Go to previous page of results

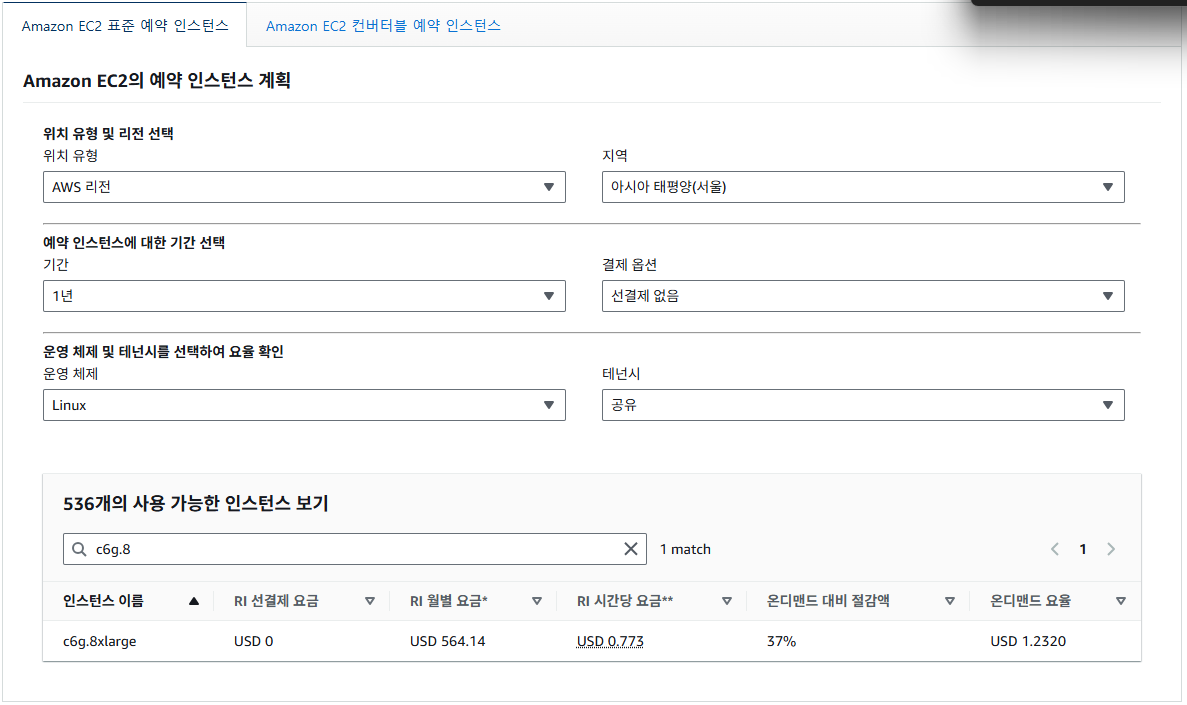pyautogui.click(x=1055, y=549)
